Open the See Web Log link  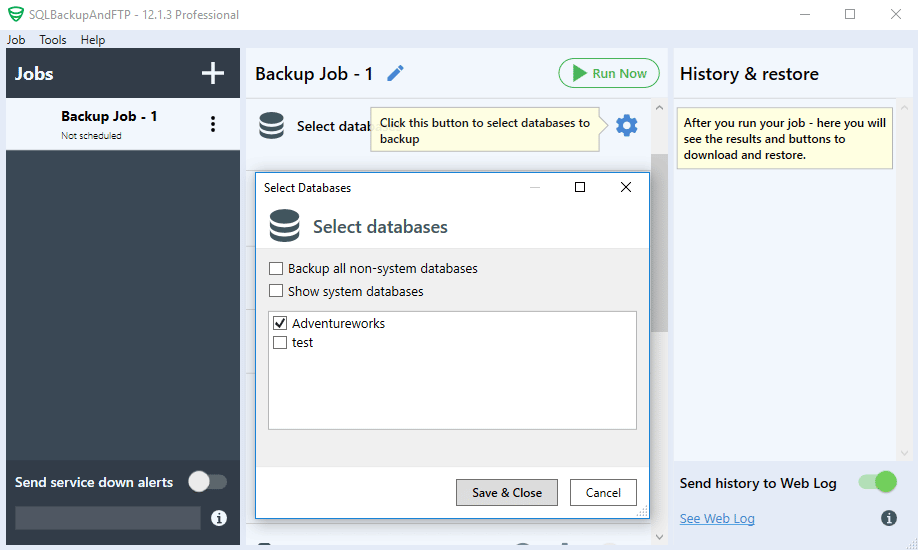717,518
